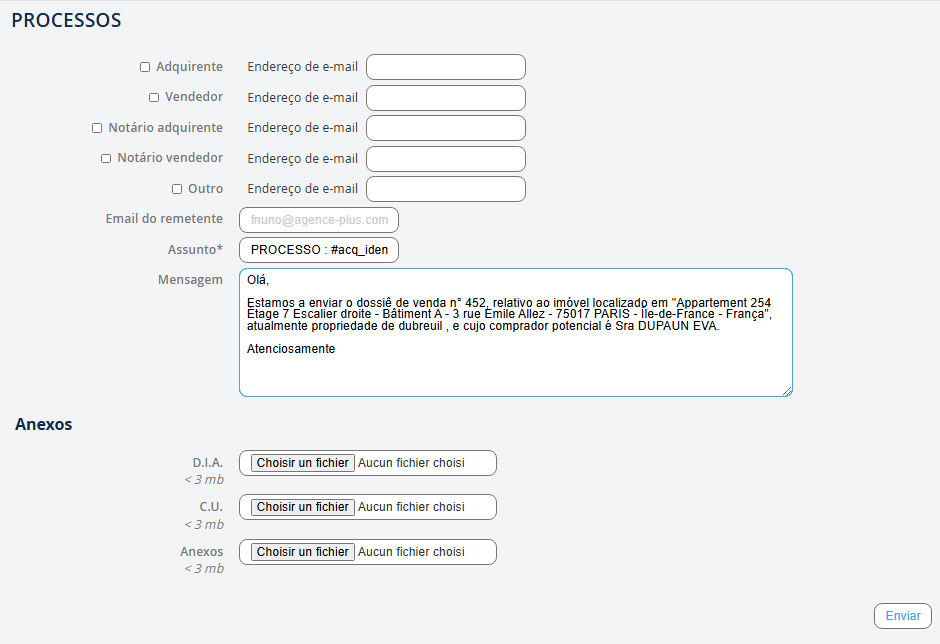Screen dimensions: 940x644
Task: Choose a file for Anexos attachment
Action: coord(303,552)
